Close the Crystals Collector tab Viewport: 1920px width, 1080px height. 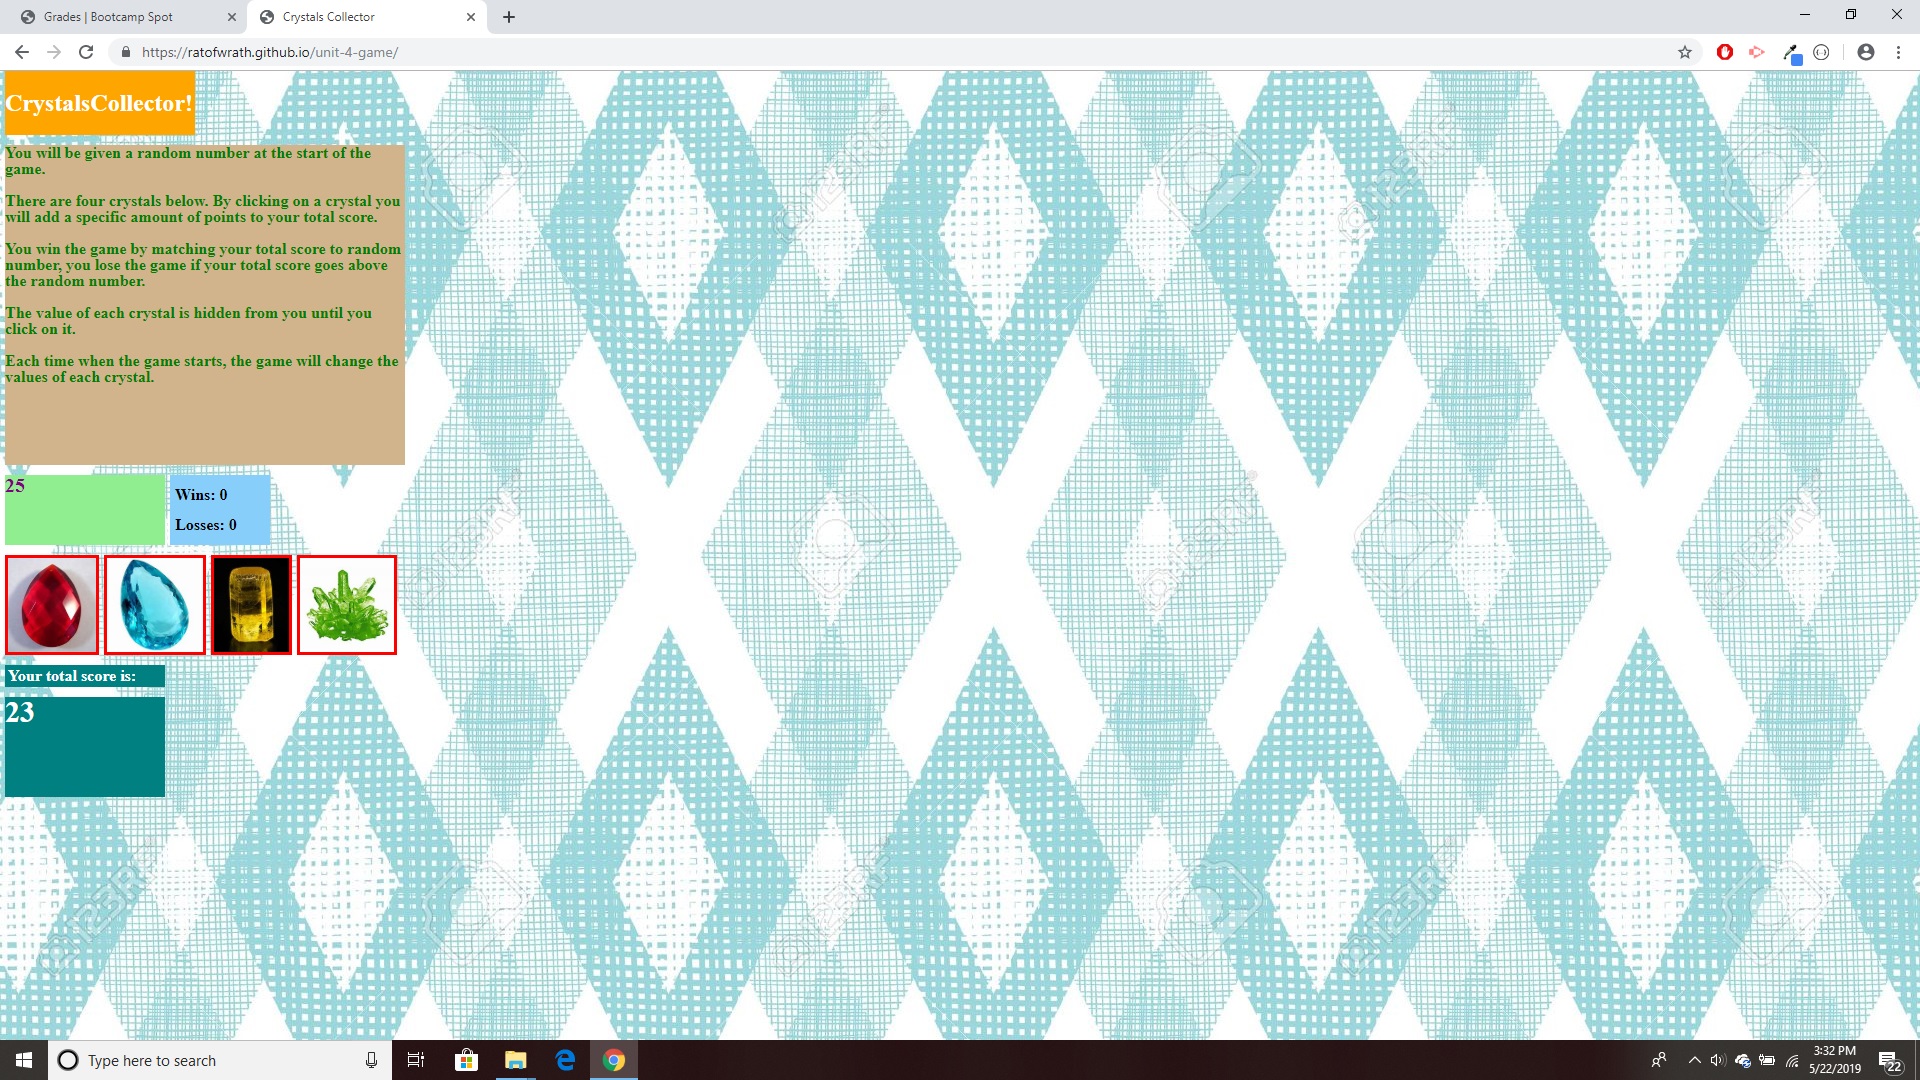(x=471, y=17)
